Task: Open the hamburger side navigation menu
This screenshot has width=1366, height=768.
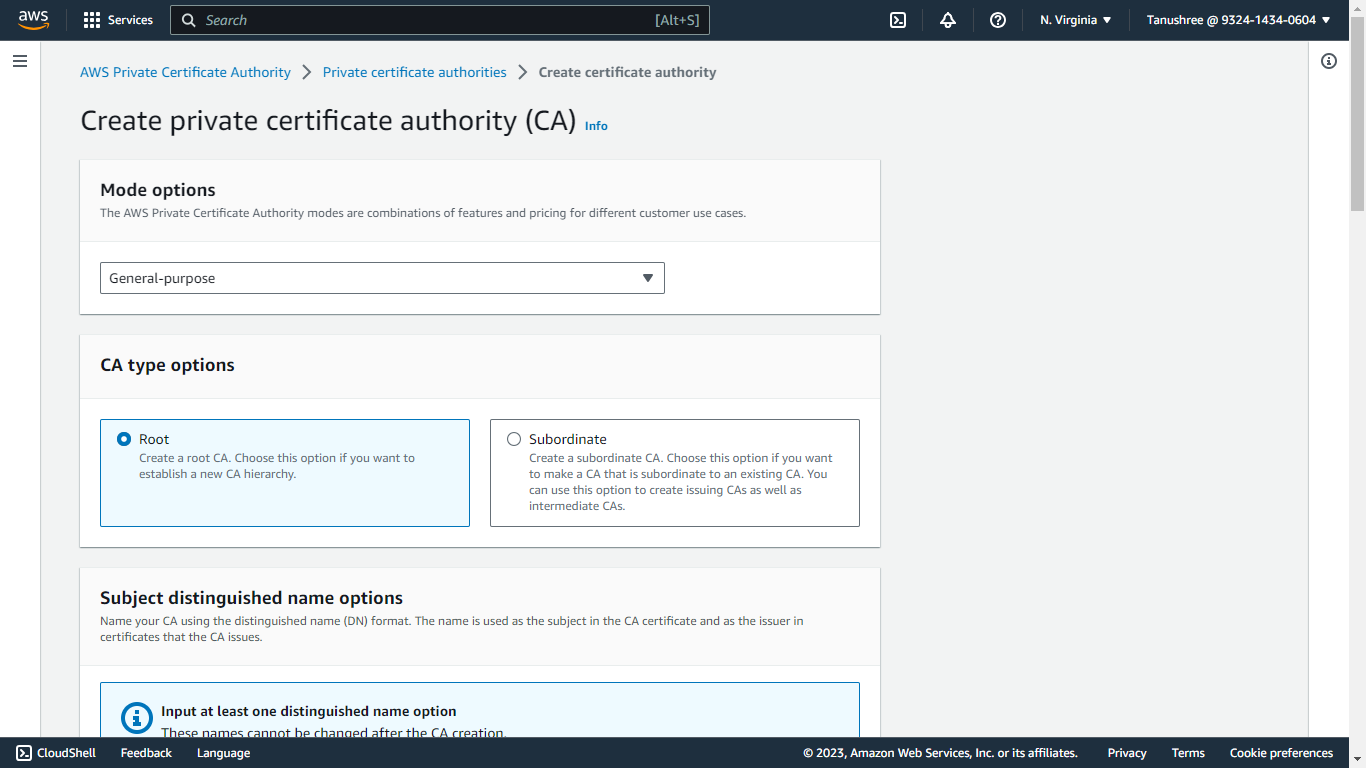Action: 20,61
